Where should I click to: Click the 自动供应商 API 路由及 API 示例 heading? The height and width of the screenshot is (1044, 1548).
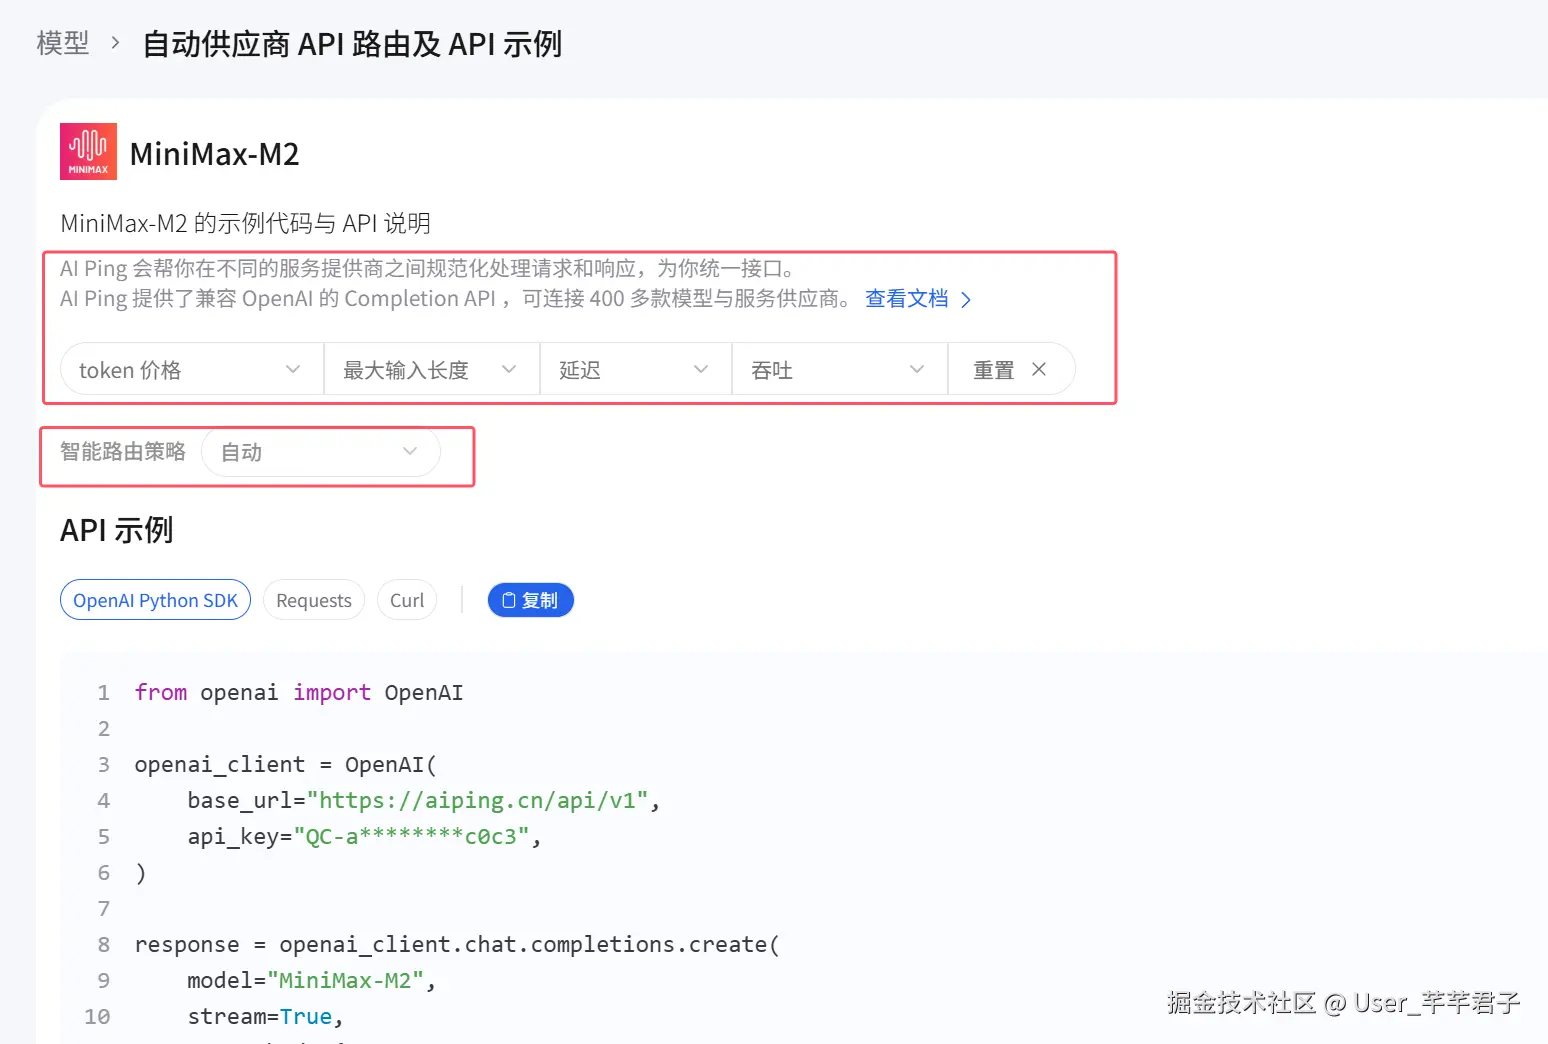click(352, 44)
